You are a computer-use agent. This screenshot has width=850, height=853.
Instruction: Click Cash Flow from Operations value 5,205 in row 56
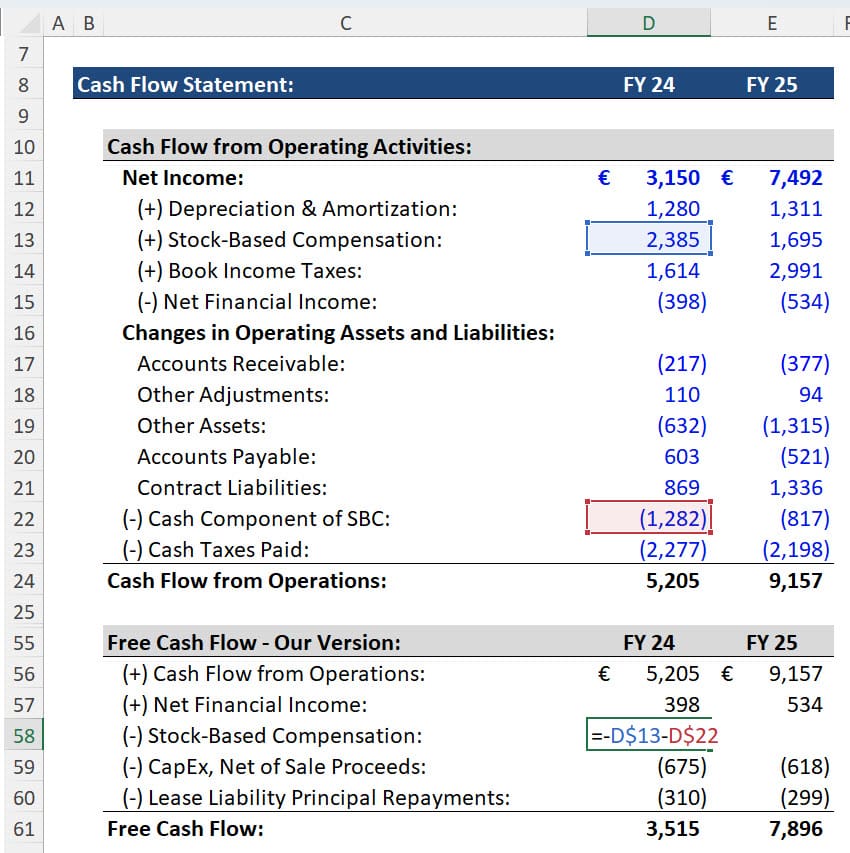(673, 674)
